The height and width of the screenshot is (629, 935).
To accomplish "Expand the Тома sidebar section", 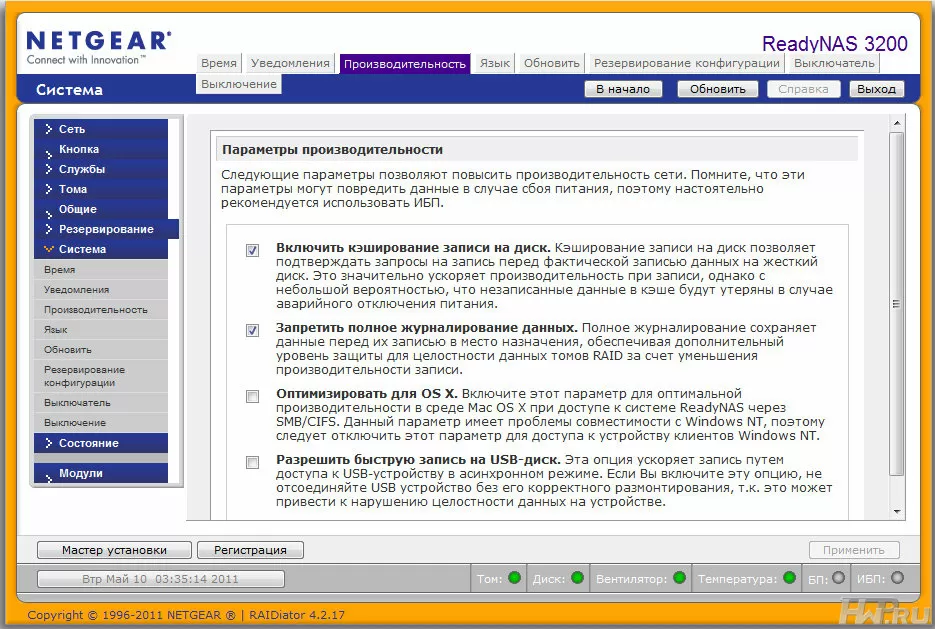I will tap(73, 189).
